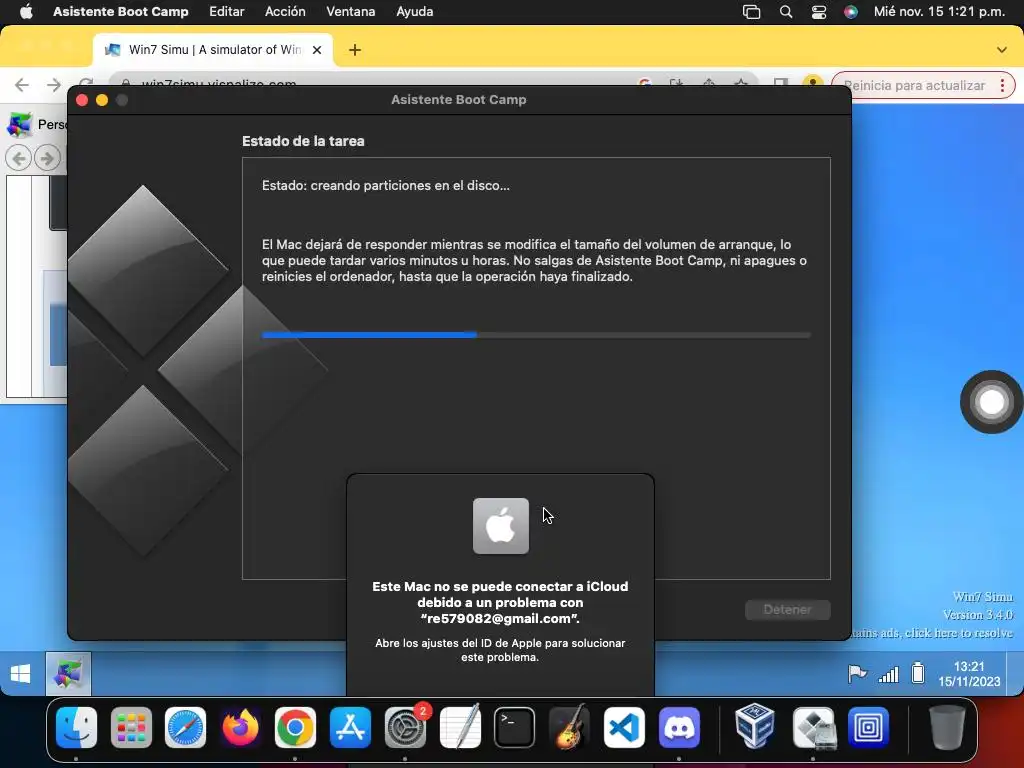
Task: Open System Settings with badge 2
Action: point(405,727)
